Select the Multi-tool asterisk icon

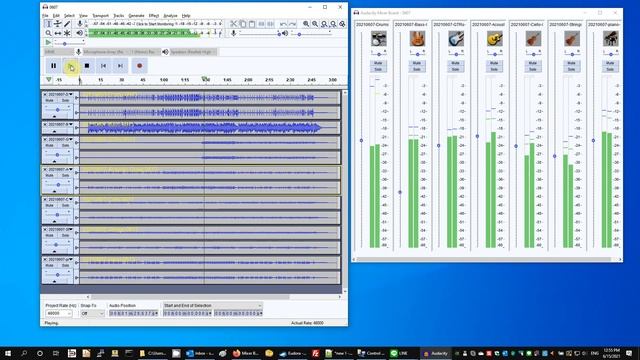click(x=67, y=33)
